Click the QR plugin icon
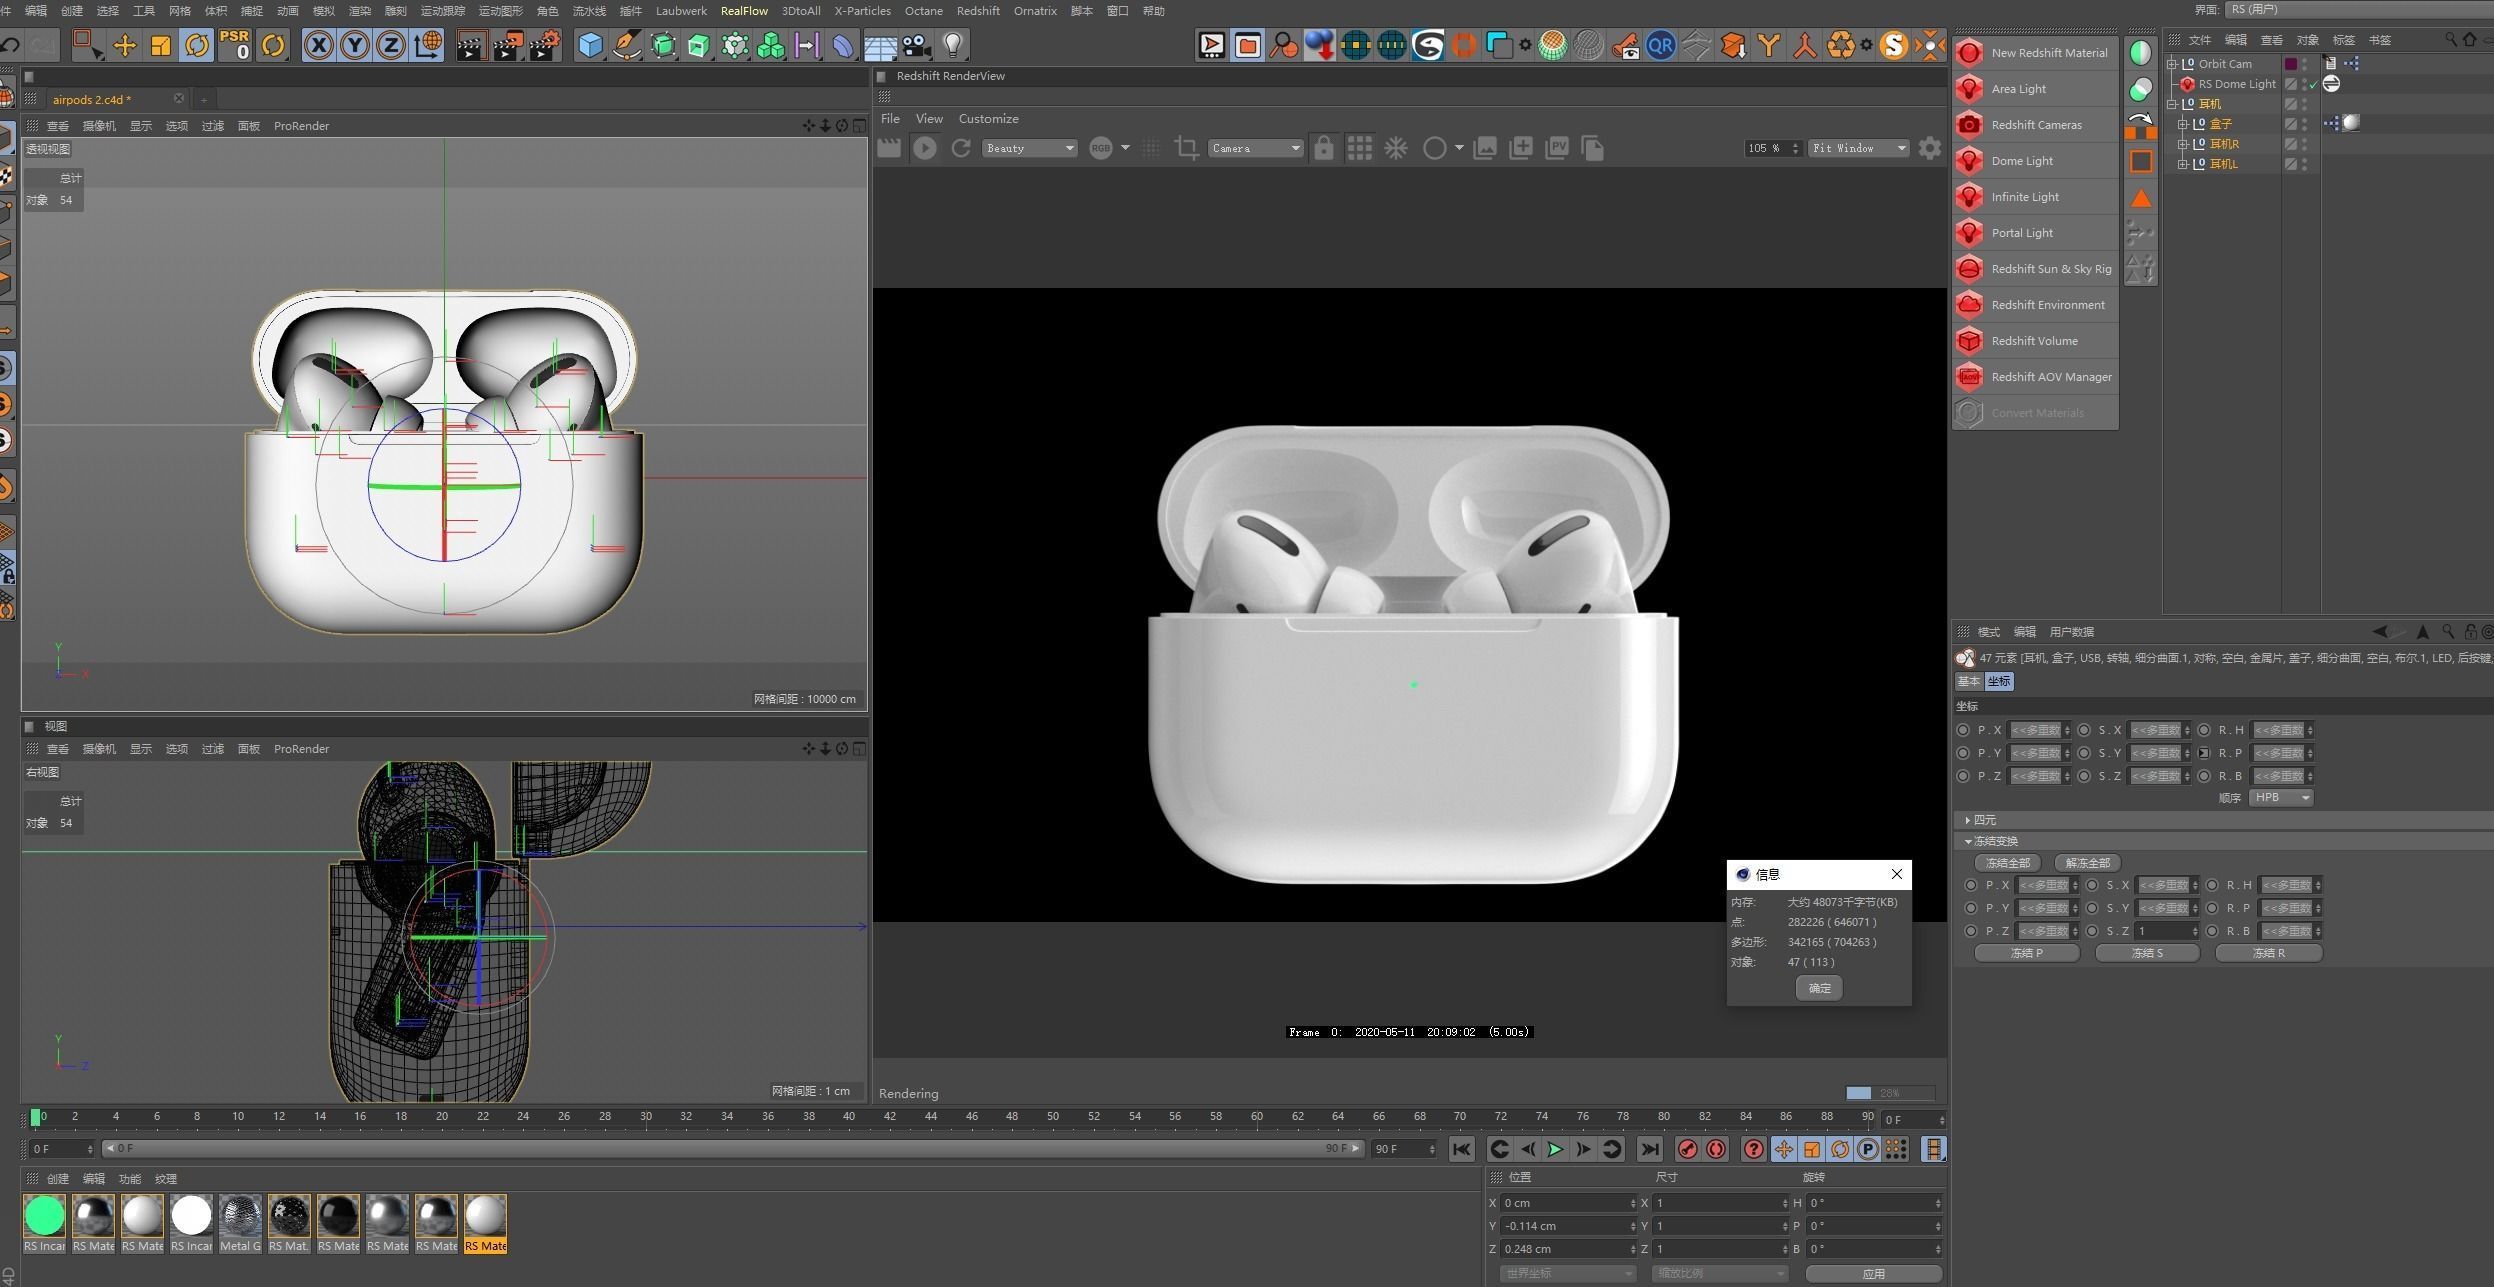Screen dimensions: 2494x1287 [x=1660, y=45]
